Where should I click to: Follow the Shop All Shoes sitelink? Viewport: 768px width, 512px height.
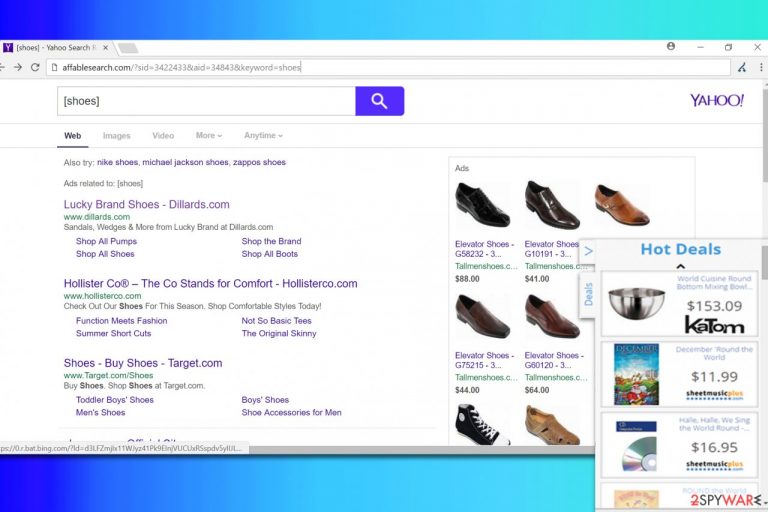tap(105, 254)
